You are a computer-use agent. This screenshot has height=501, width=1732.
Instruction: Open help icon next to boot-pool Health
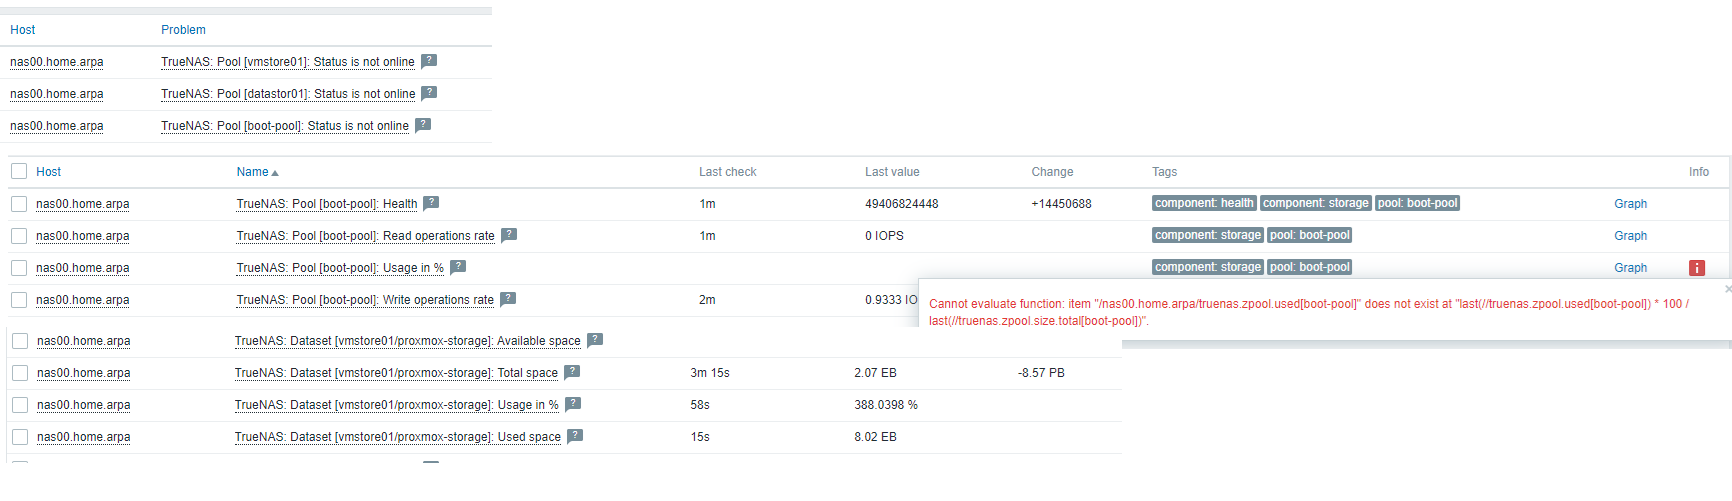[431, 203]
